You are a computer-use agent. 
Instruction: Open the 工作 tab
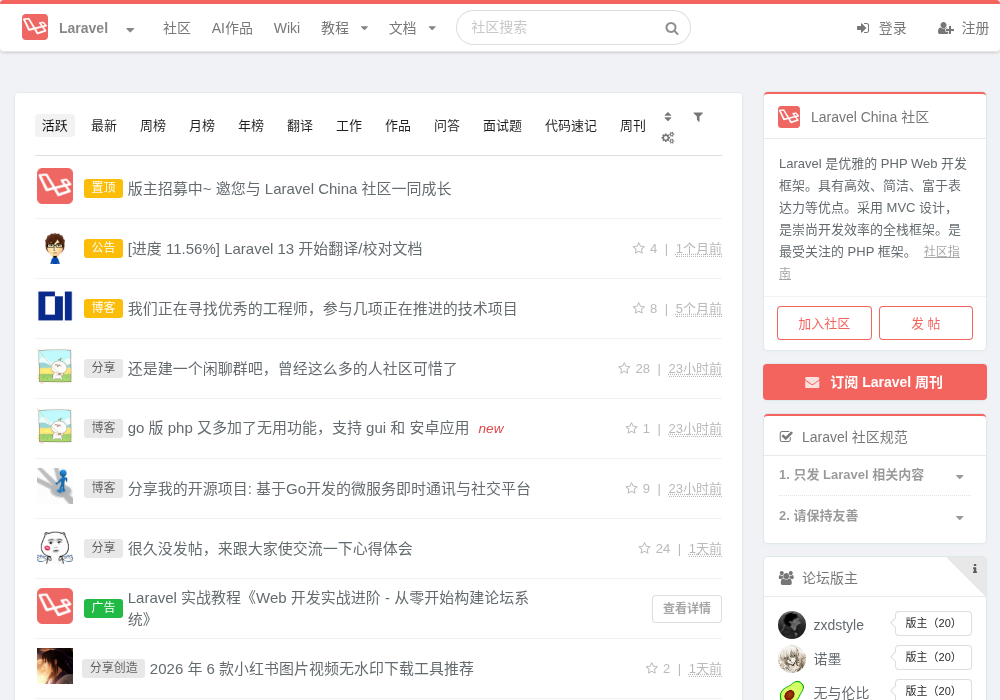pos(349,126)
